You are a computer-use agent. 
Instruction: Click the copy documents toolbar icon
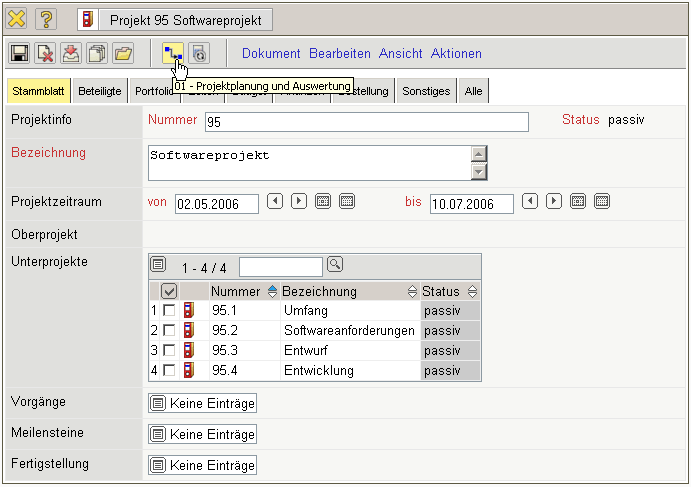click(97, 54)
